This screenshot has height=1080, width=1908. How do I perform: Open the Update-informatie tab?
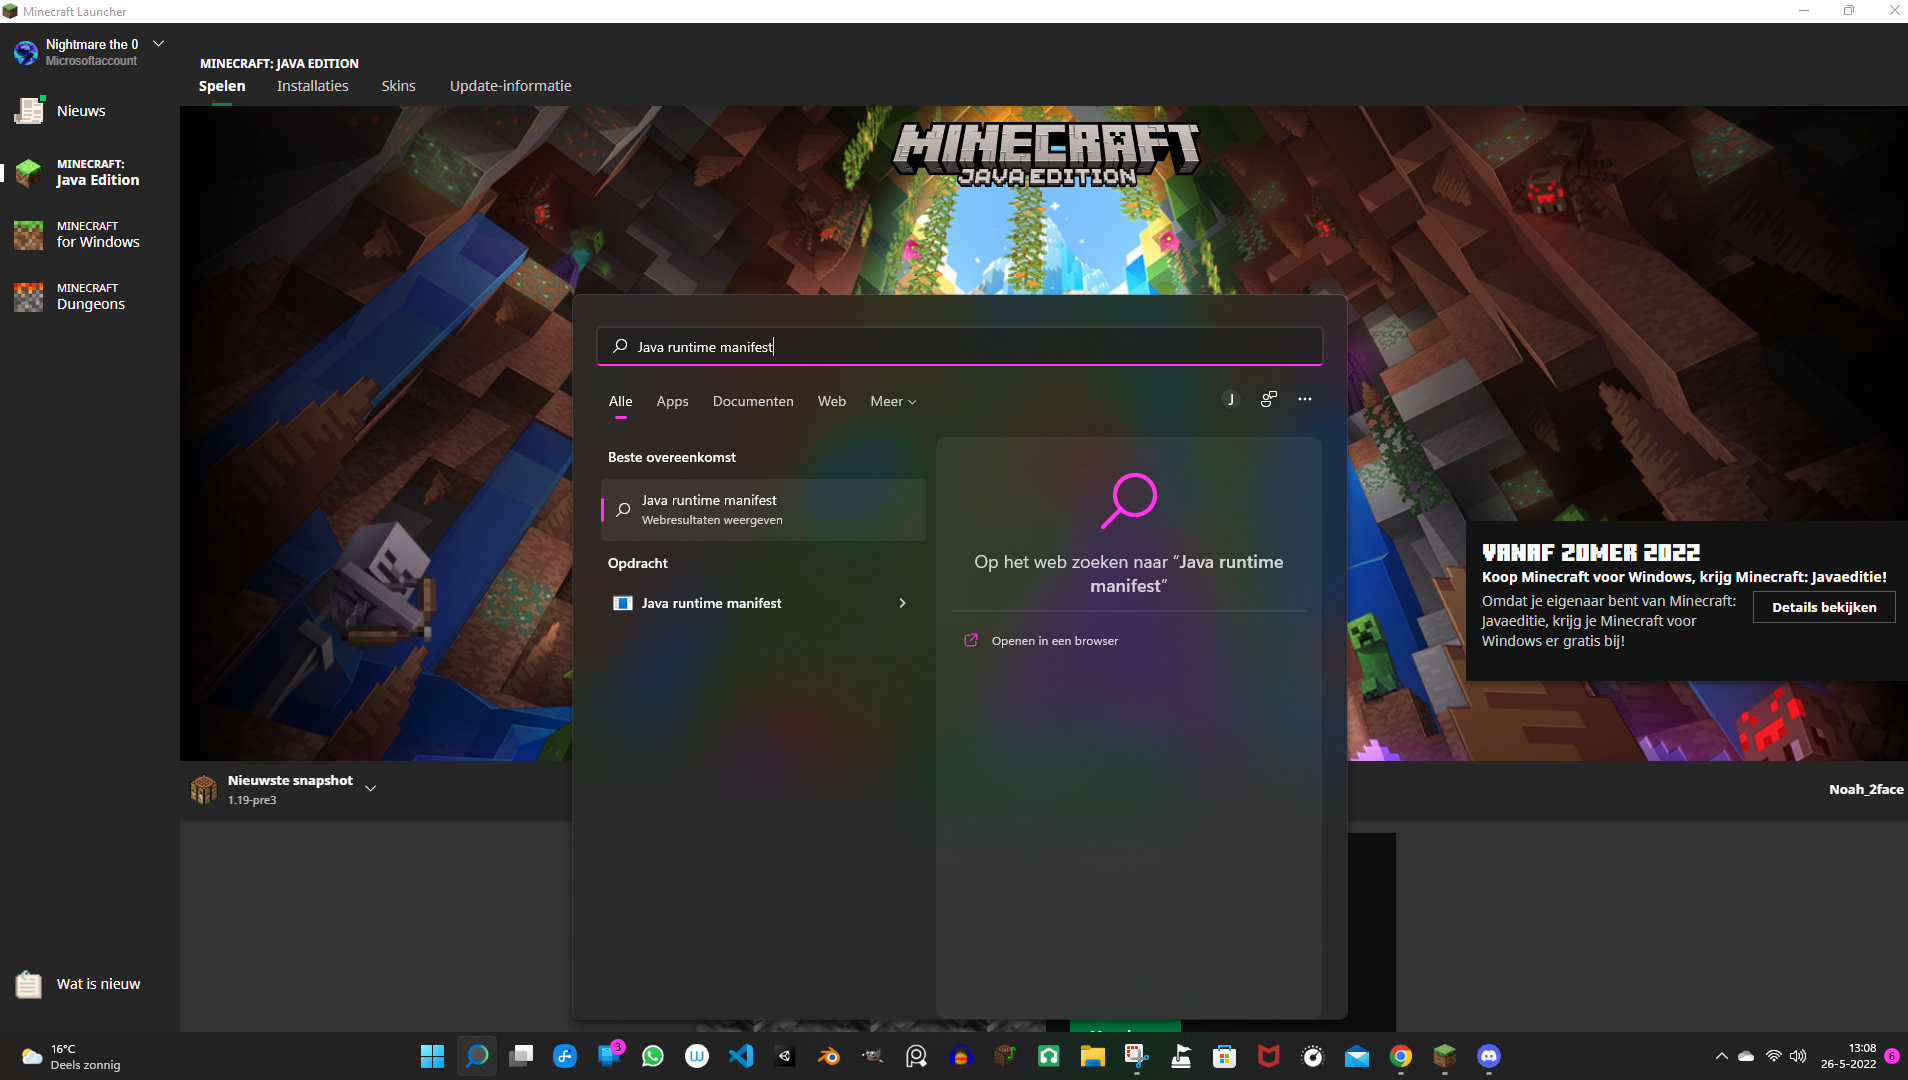pos(511,86)
